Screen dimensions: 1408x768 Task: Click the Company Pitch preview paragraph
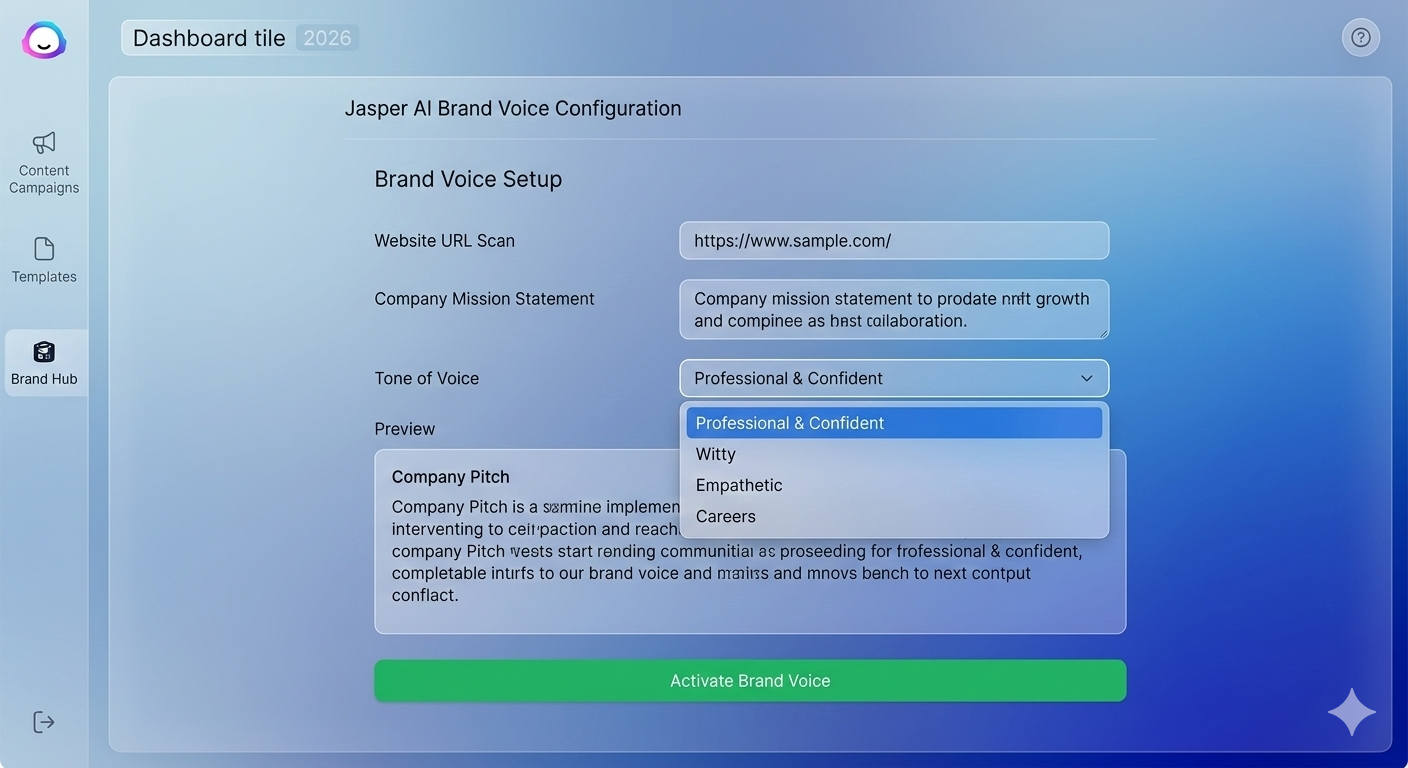737,551
